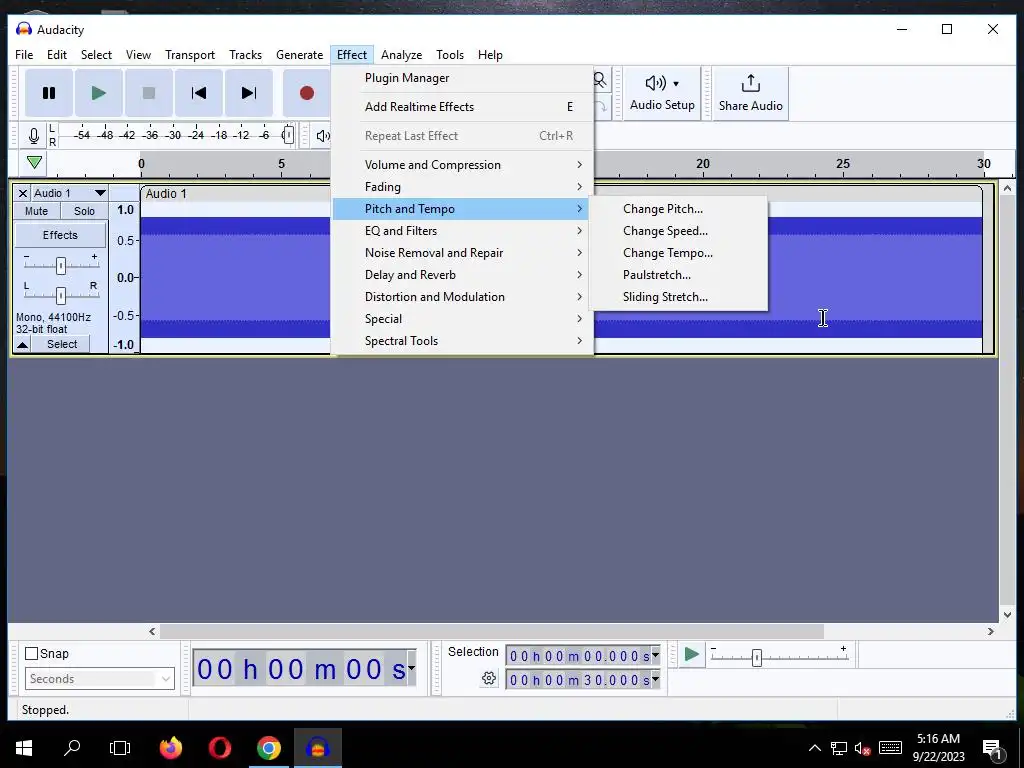This screenshot has height=768, width=1024.
Task: Choose Plugin Manager from Effect menu
Action: tap(462, 78)
